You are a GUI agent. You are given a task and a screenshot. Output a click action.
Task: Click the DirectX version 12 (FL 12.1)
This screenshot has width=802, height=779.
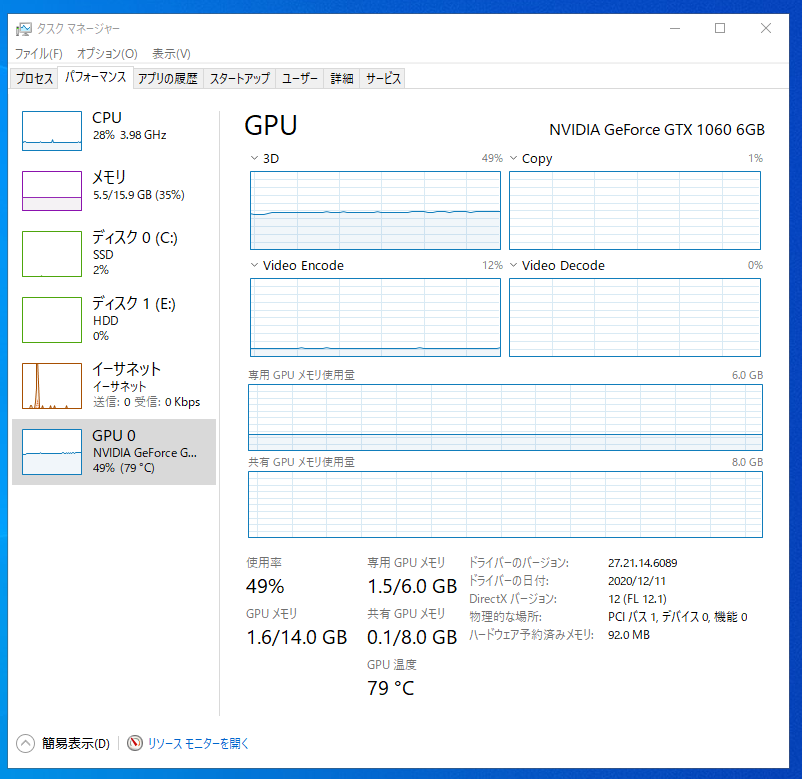click(x=637, y=599)
